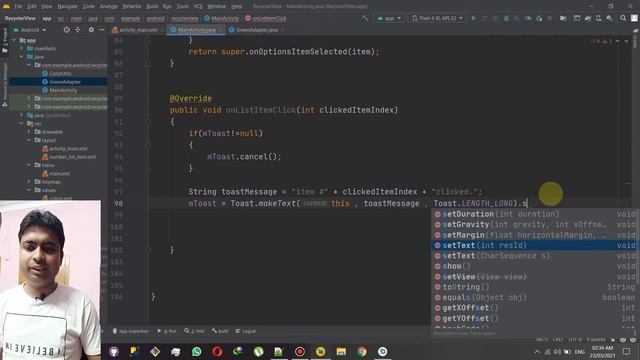Image resolution: width=640 pixels, height=360 pixels.
Task: Choose show() completion suggestion
Action: click(x=535, y=266)
